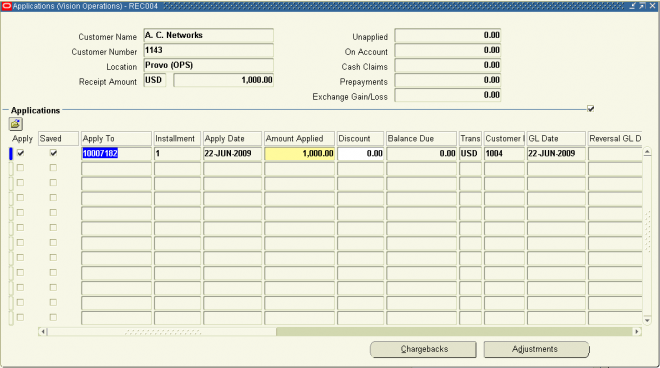Click the Oracle logo in title bar
Image resolution: width=660 pixels, height=368 pixels.
(x=7, y=6)
